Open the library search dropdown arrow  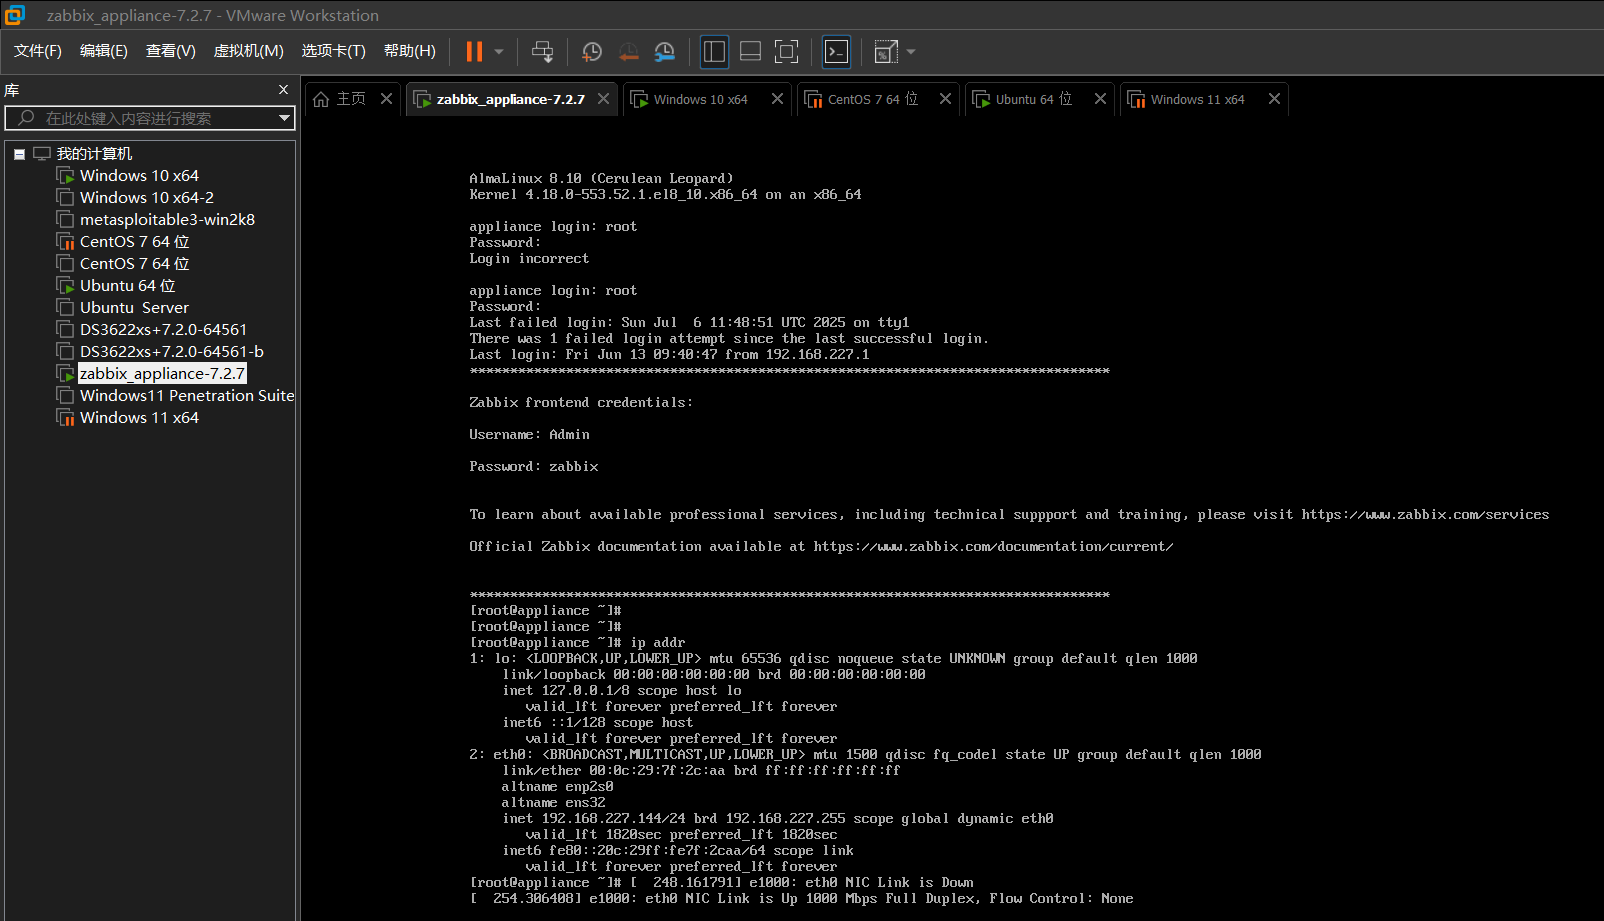click(285, 118)
